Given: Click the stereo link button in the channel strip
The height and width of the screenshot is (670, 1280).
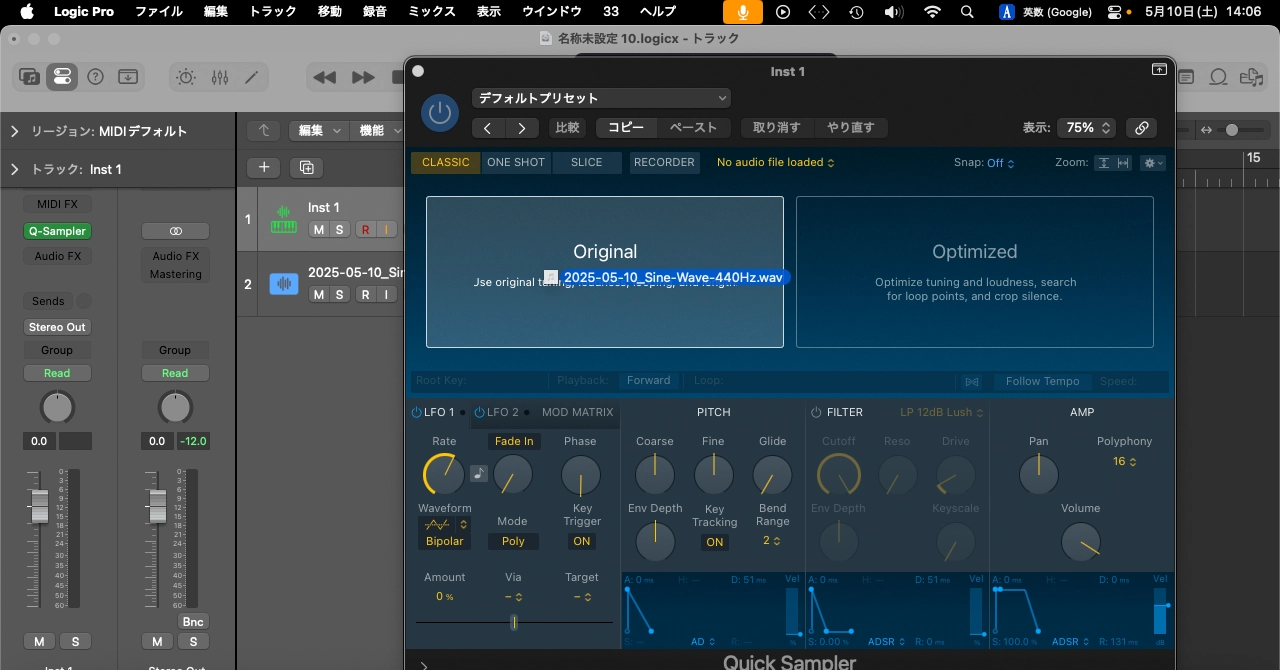Looking at the screenshot, I should pyautogui.click(x=175, y=231).
